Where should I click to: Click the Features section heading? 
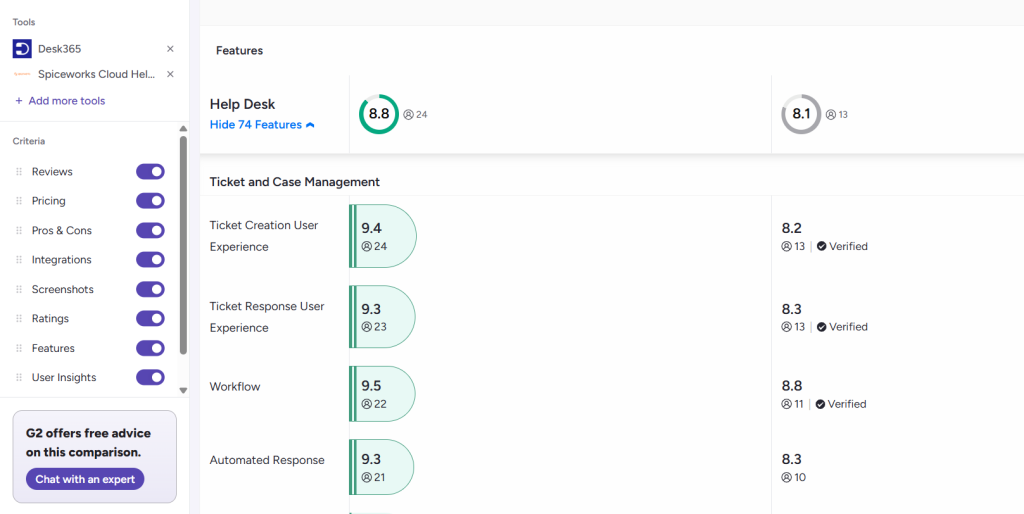coord(240,50)
